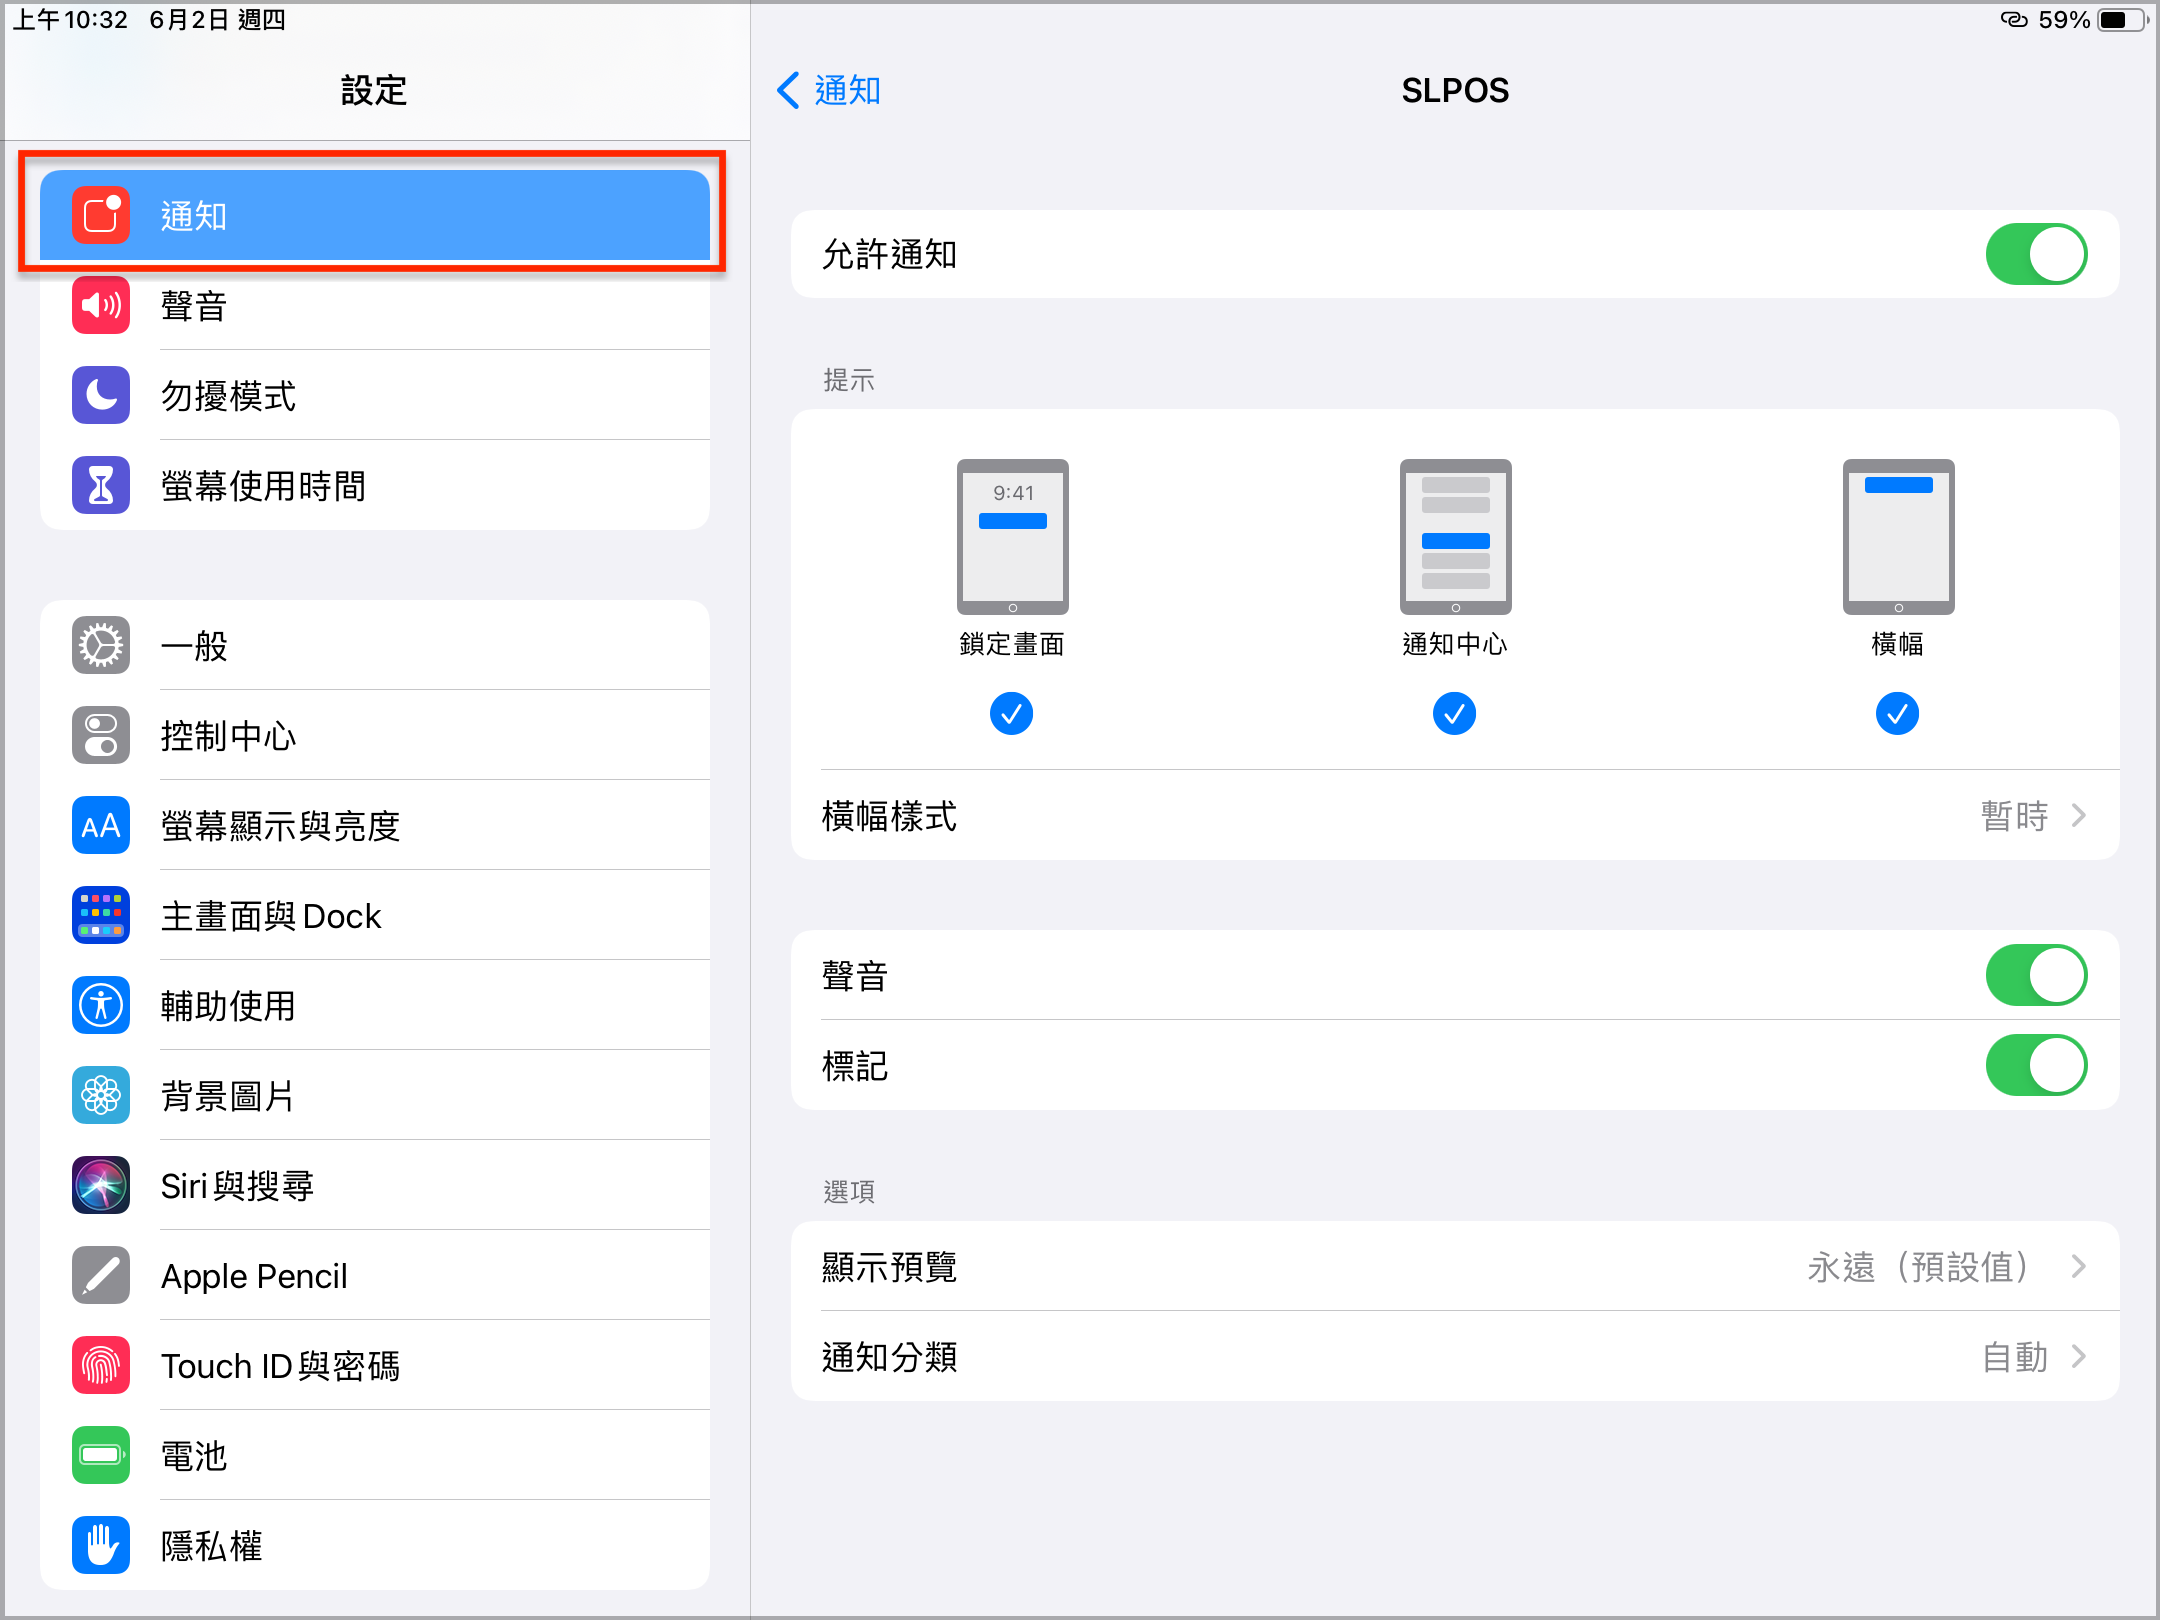Open Apple Pencil settings
The width and height of the screenshot is (2160, 1620).
(x=375, y=1275)
